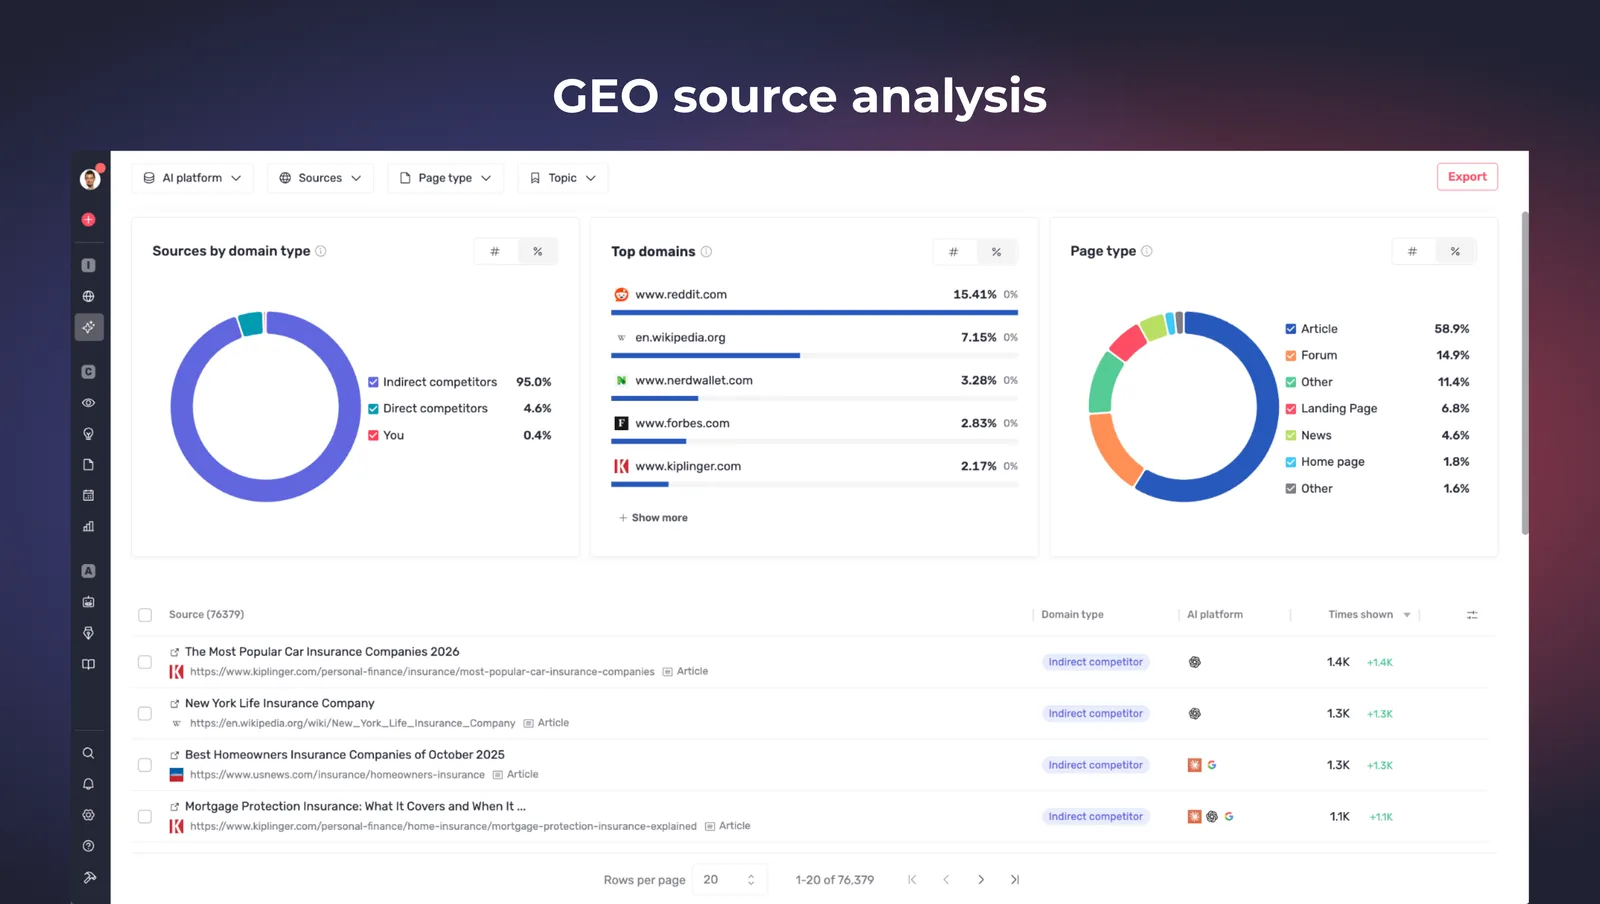
Task: Toggle the You legend checkbox
Action: click(373, 435)
